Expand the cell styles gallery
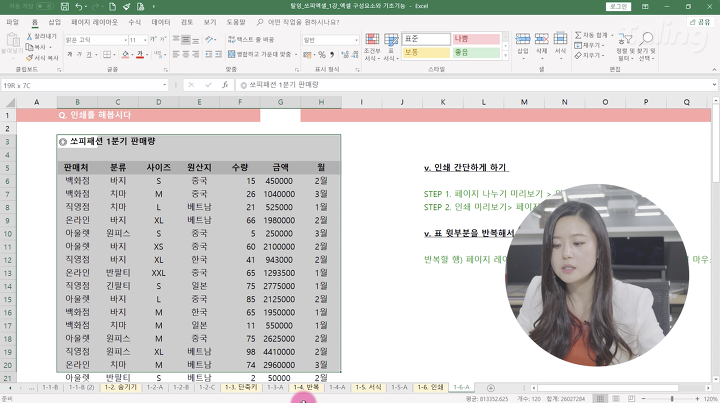Image resolution: width=720 pixels, height=403 pixels. [x=506, y=56]
